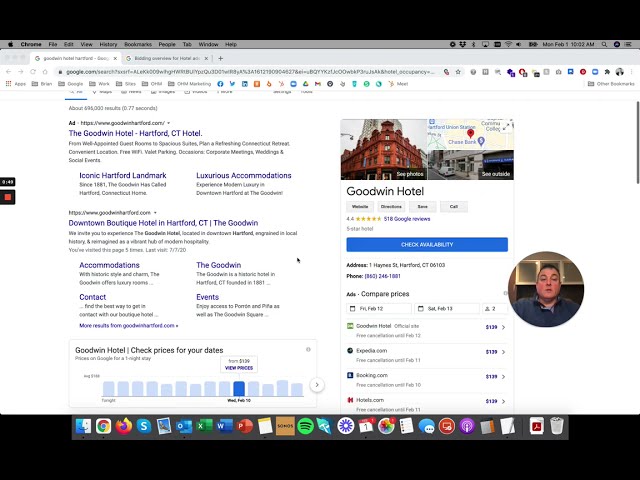Viewport: 640px width, 480px height.
Task: Open Sonos from the dock
Action: [x=285, y=426]
